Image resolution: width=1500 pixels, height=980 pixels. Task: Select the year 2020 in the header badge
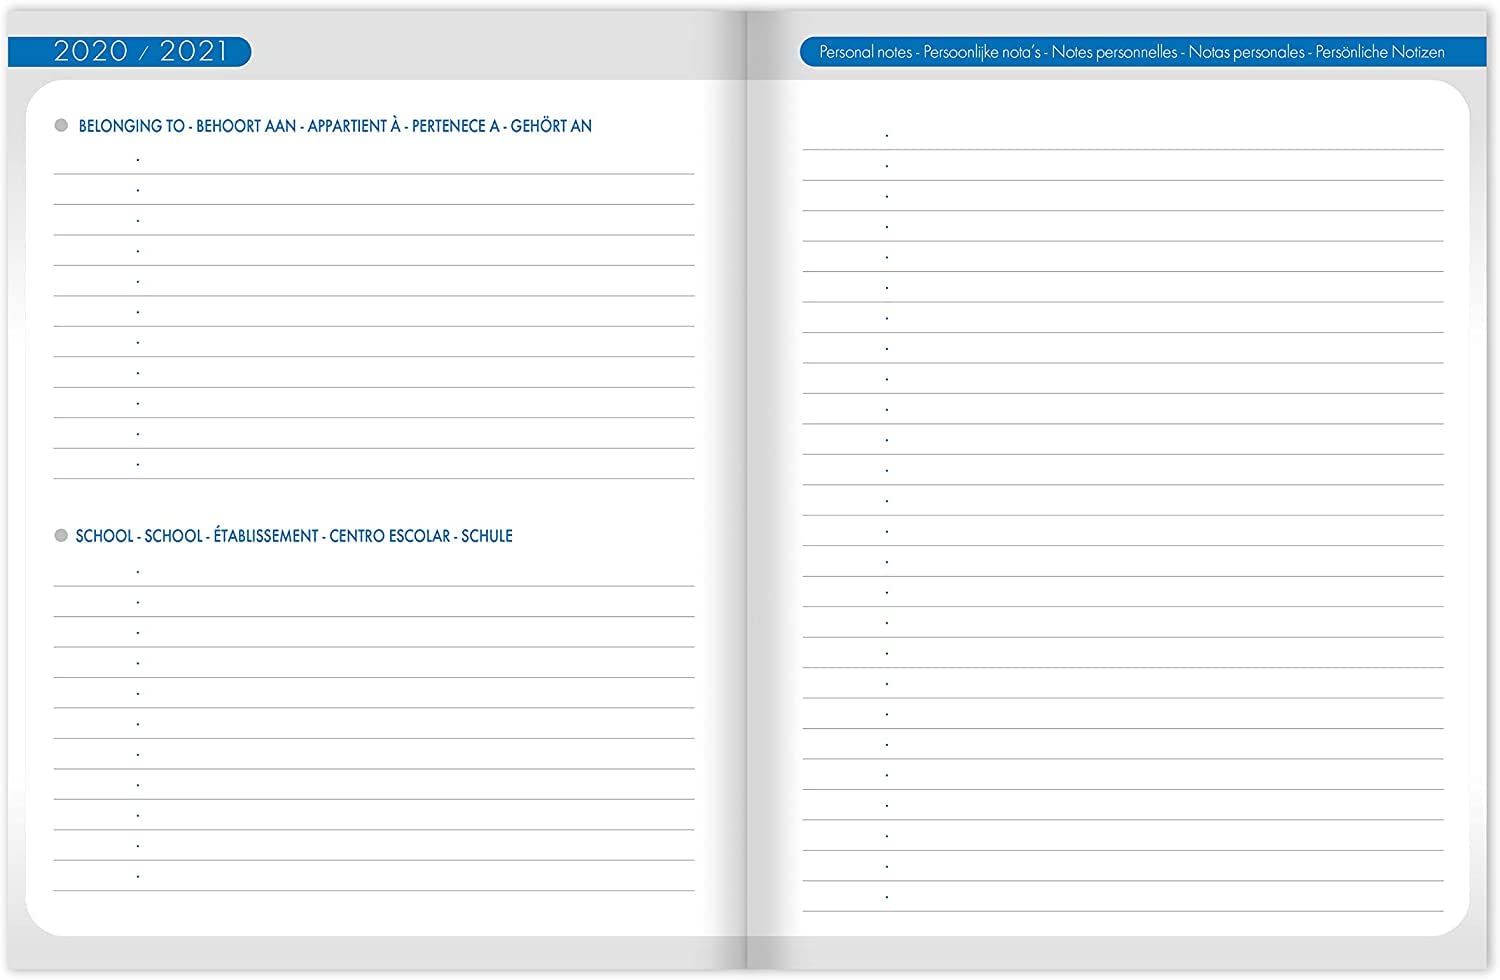91,51
